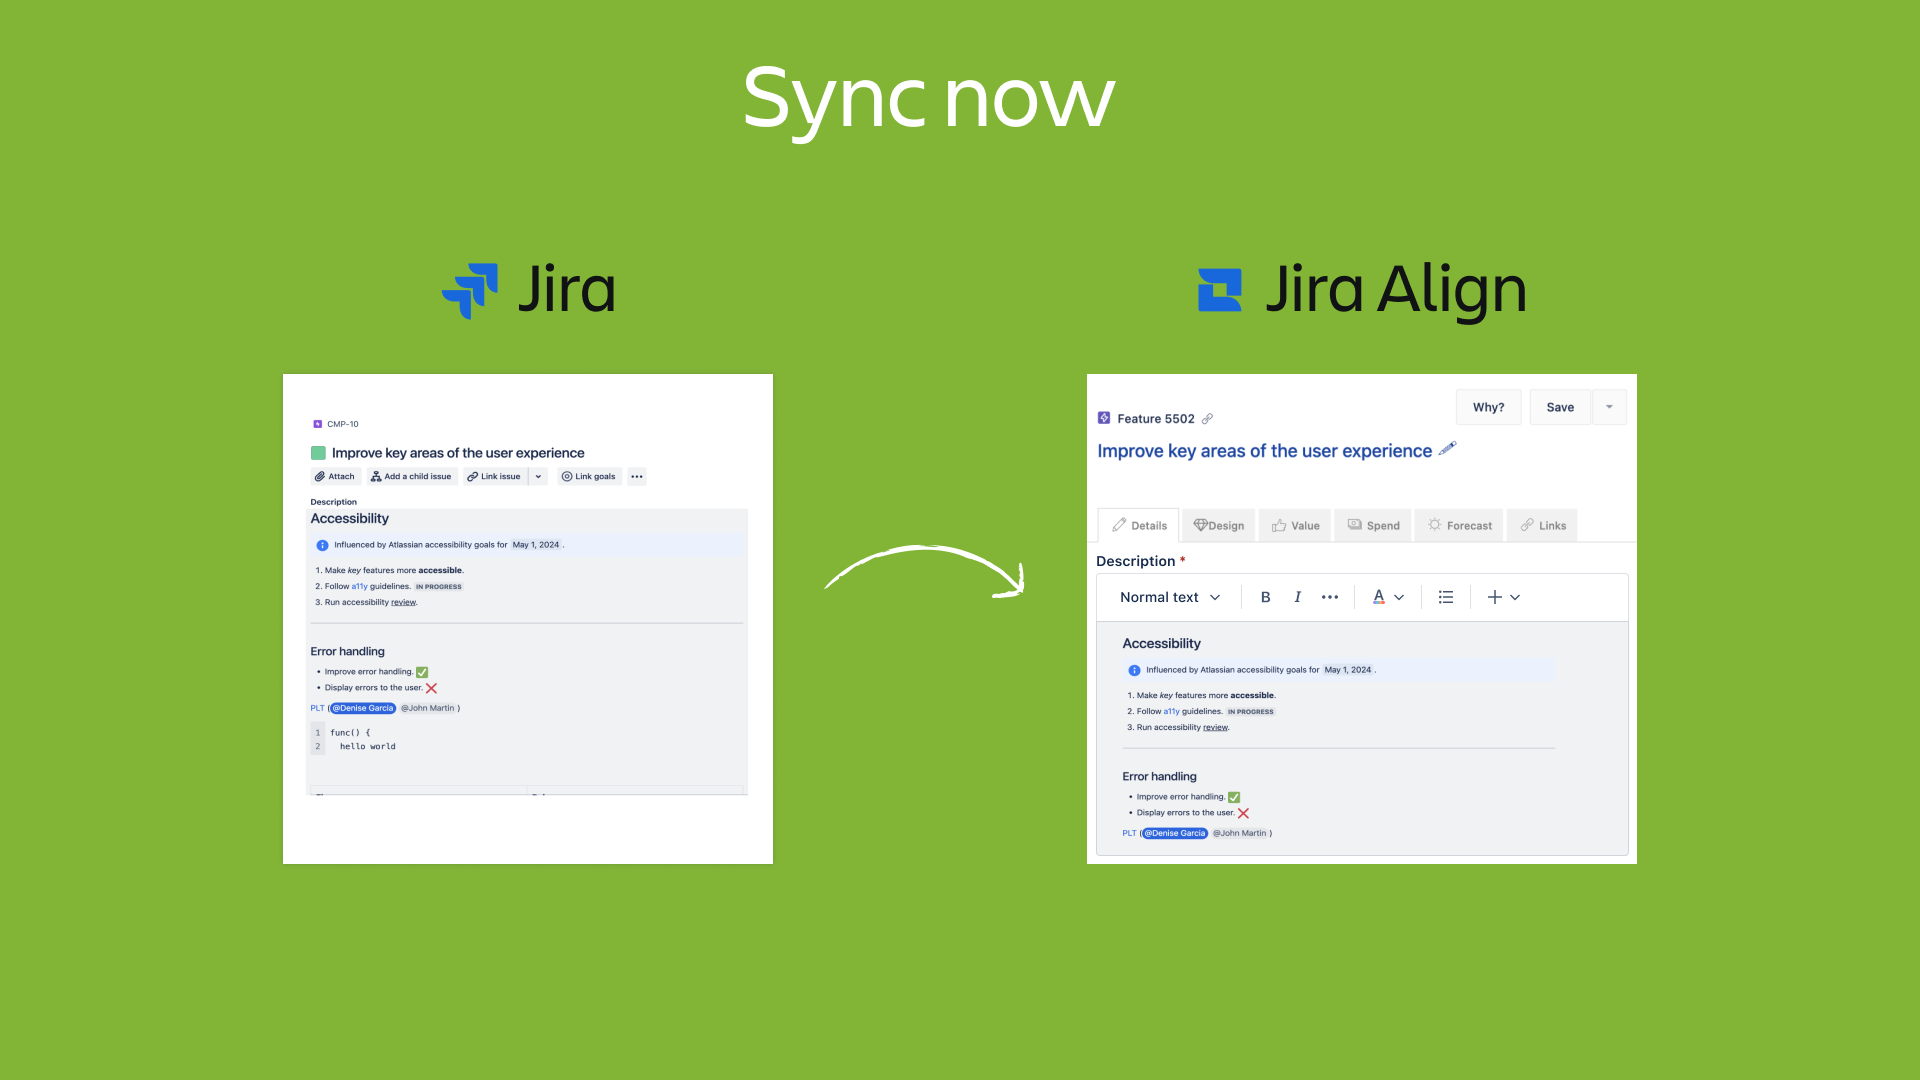Open the Save button dropdown arrow

tap(1611, 407)
